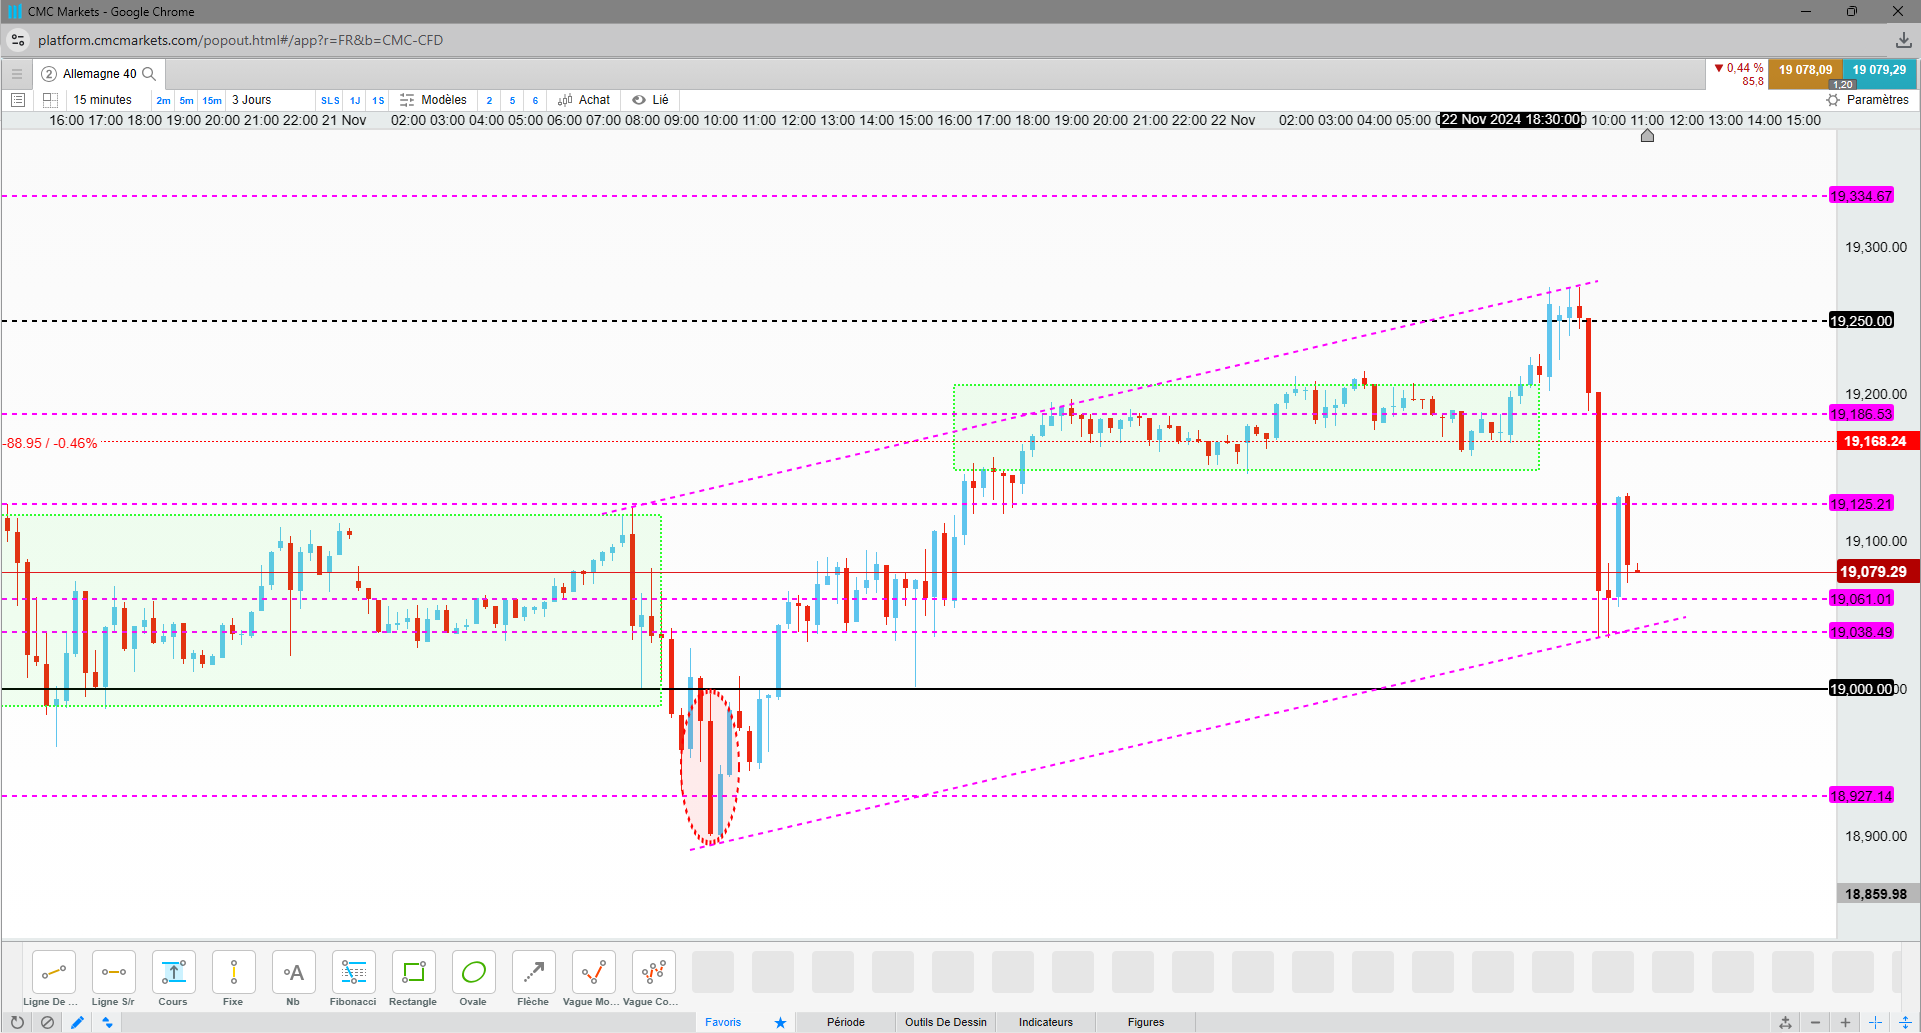The width and height of the screenshot is (1921, 1033).
Task: Select the Nb text annotation tool
Action: (294, 973)
